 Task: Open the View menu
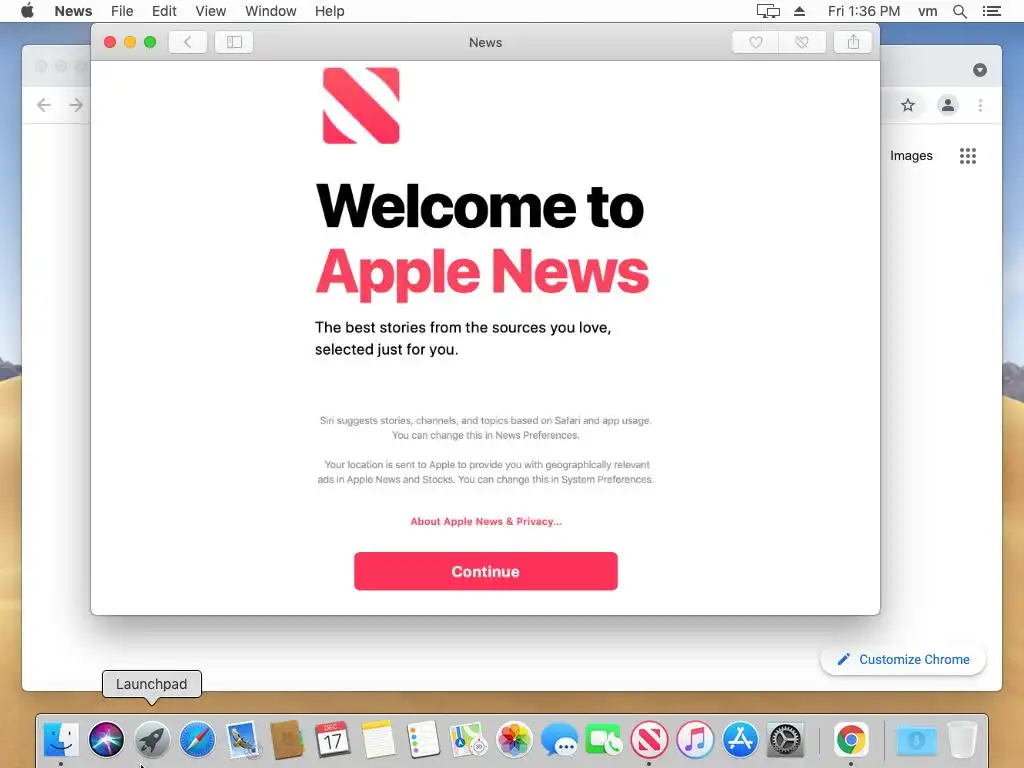(210, 11)
